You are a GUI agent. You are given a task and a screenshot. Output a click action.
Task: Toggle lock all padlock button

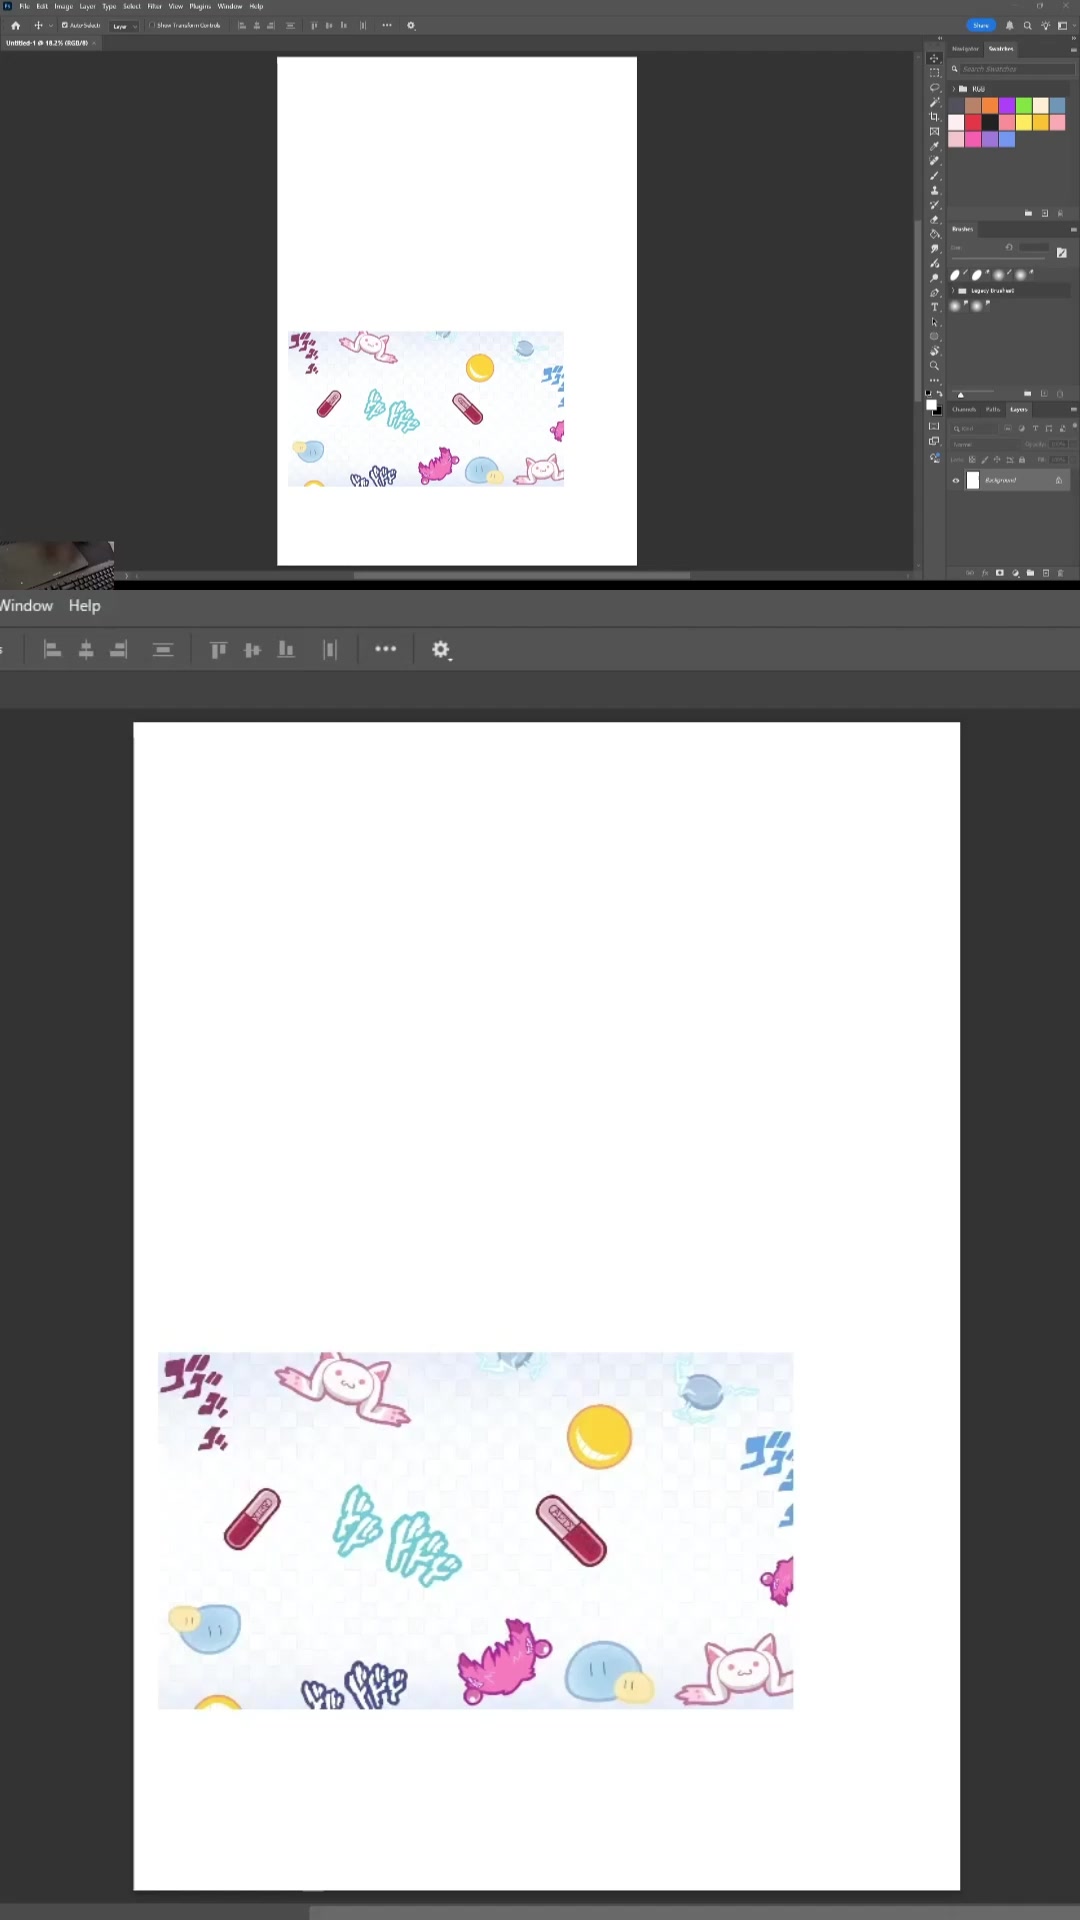coord(1022,460)
